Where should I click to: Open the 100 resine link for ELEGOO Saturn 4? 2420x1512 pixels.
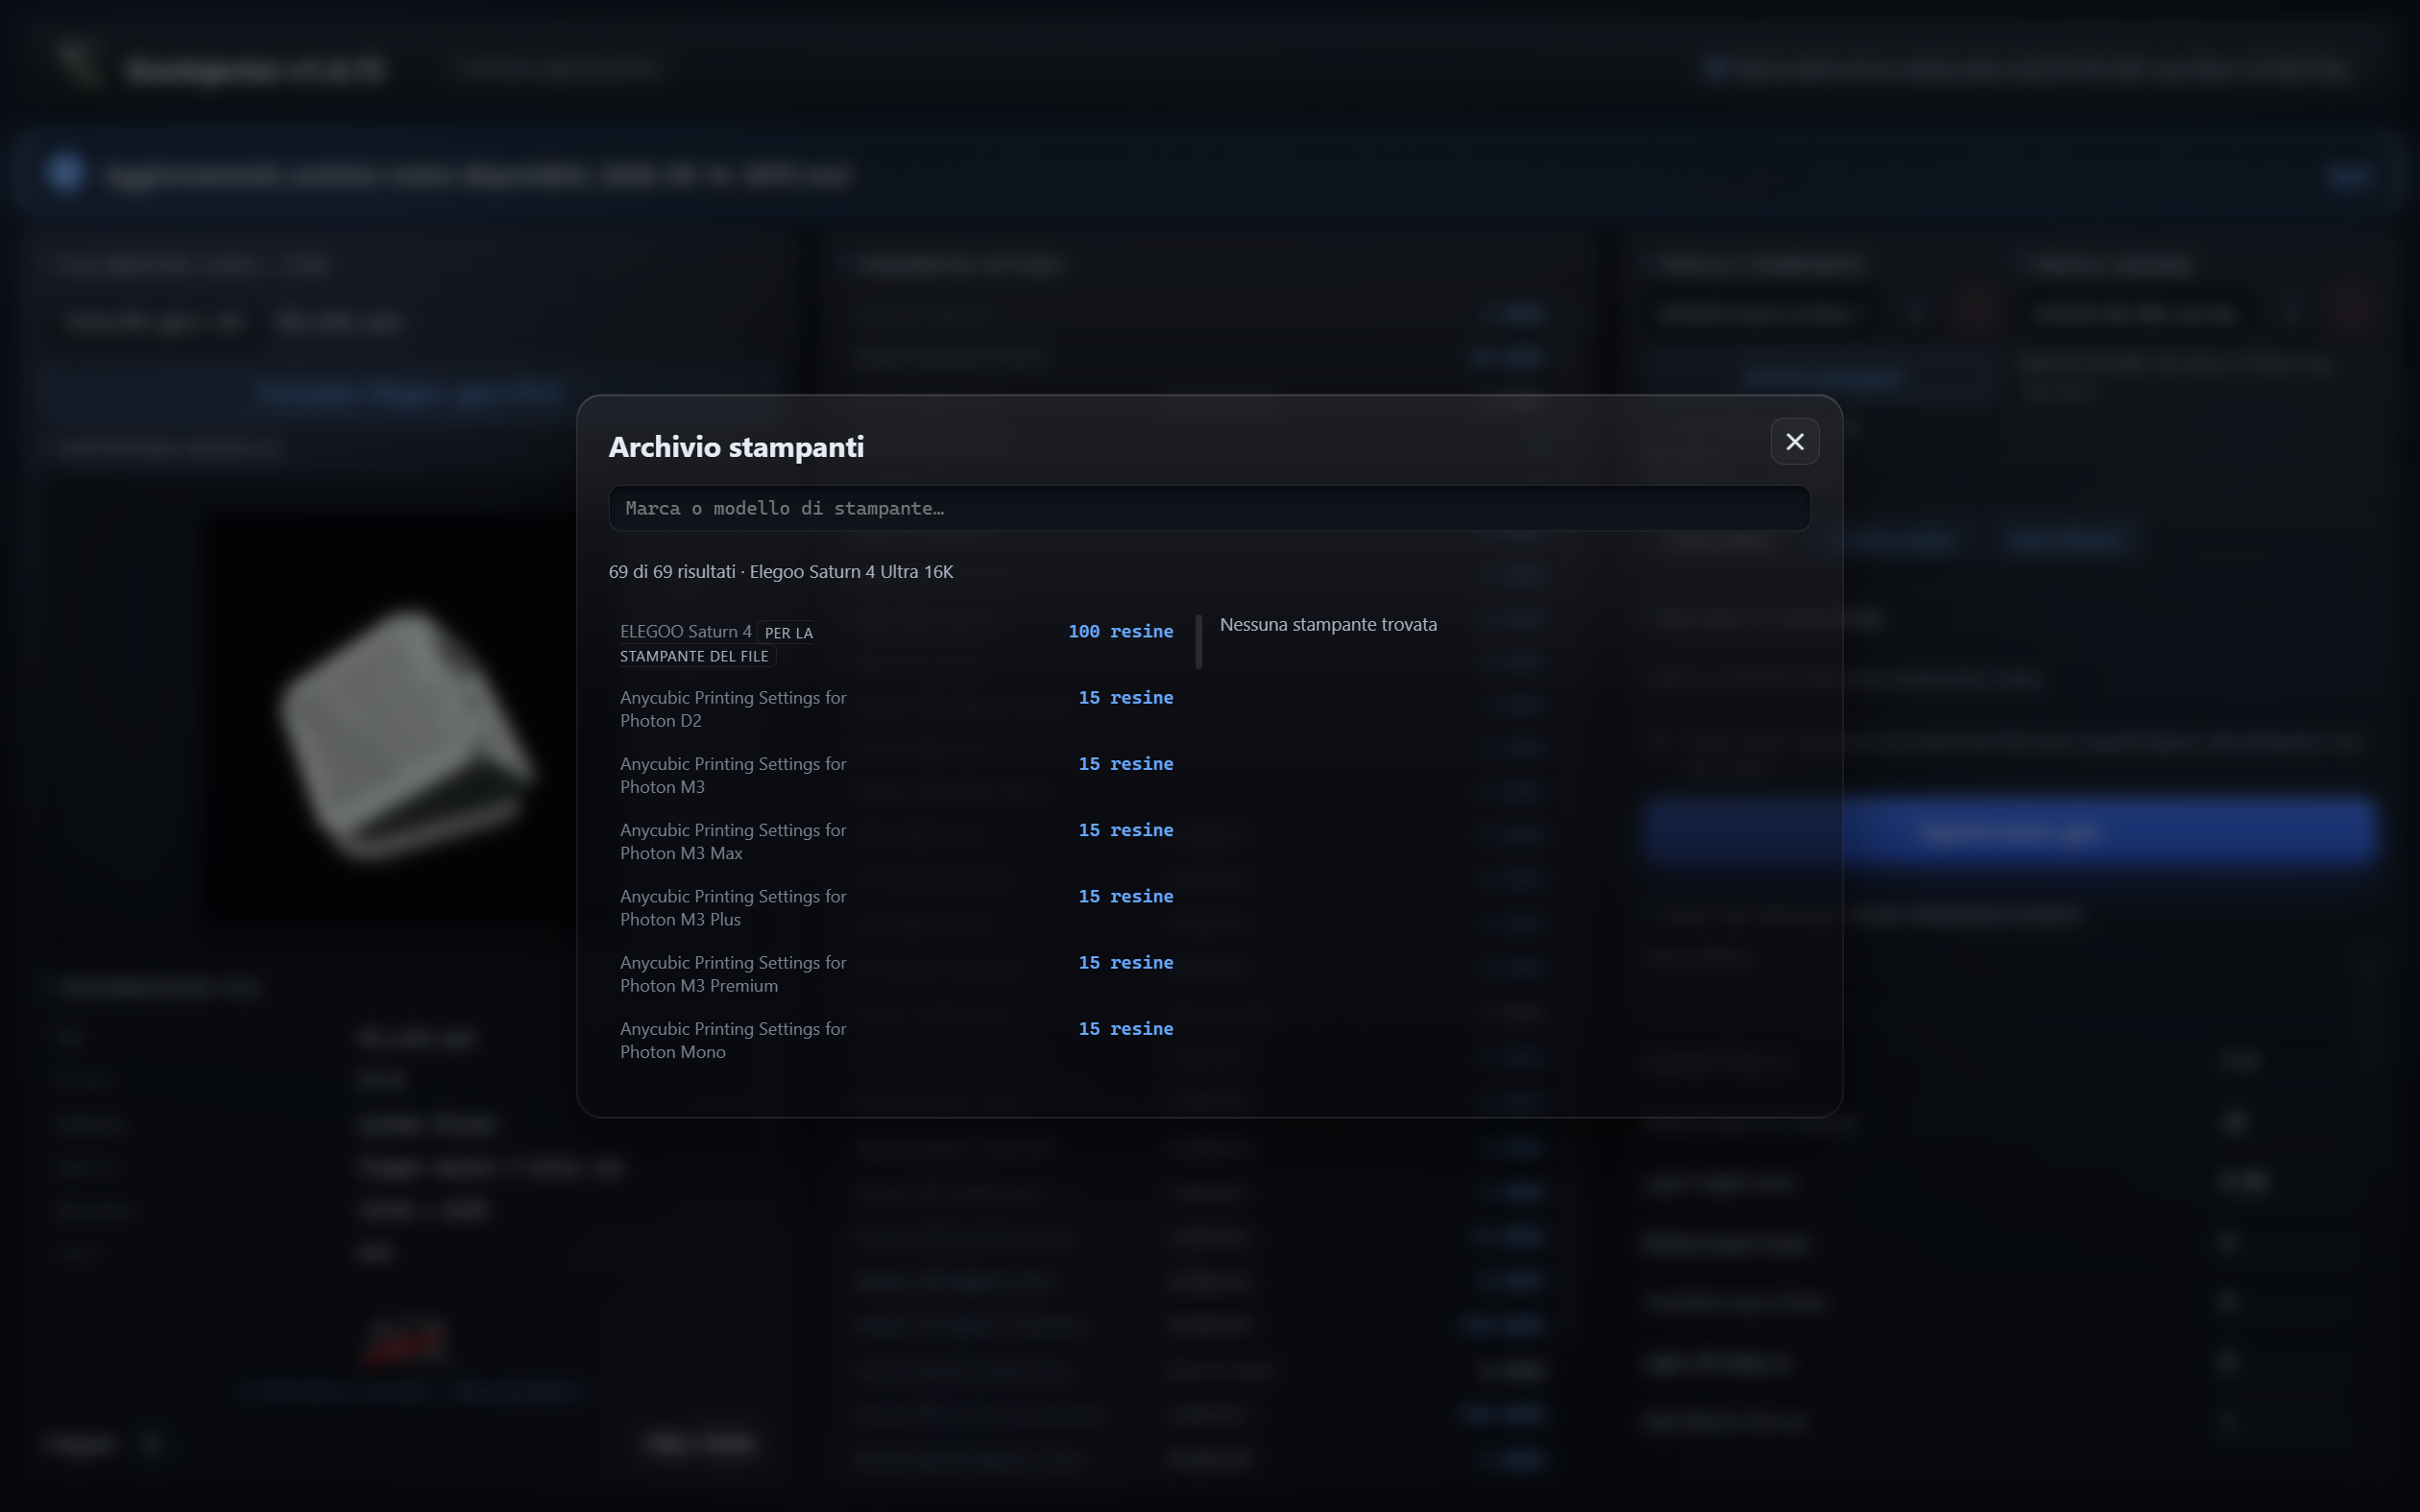[x=1120, y=631]
